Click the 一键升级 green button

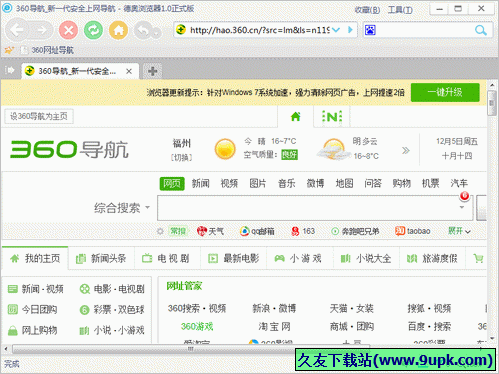click(x=445, y=92)
